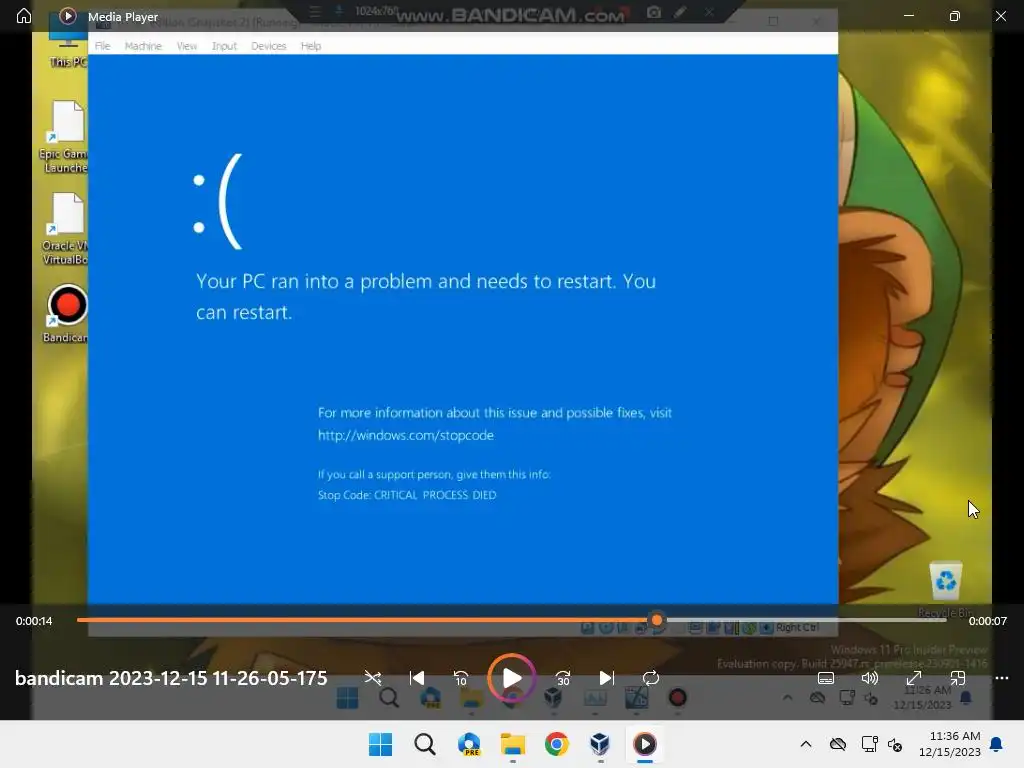This screenshot has height=768, width=1024.
Task: Open File Explorer from taskbar
Action: (513, 744)
